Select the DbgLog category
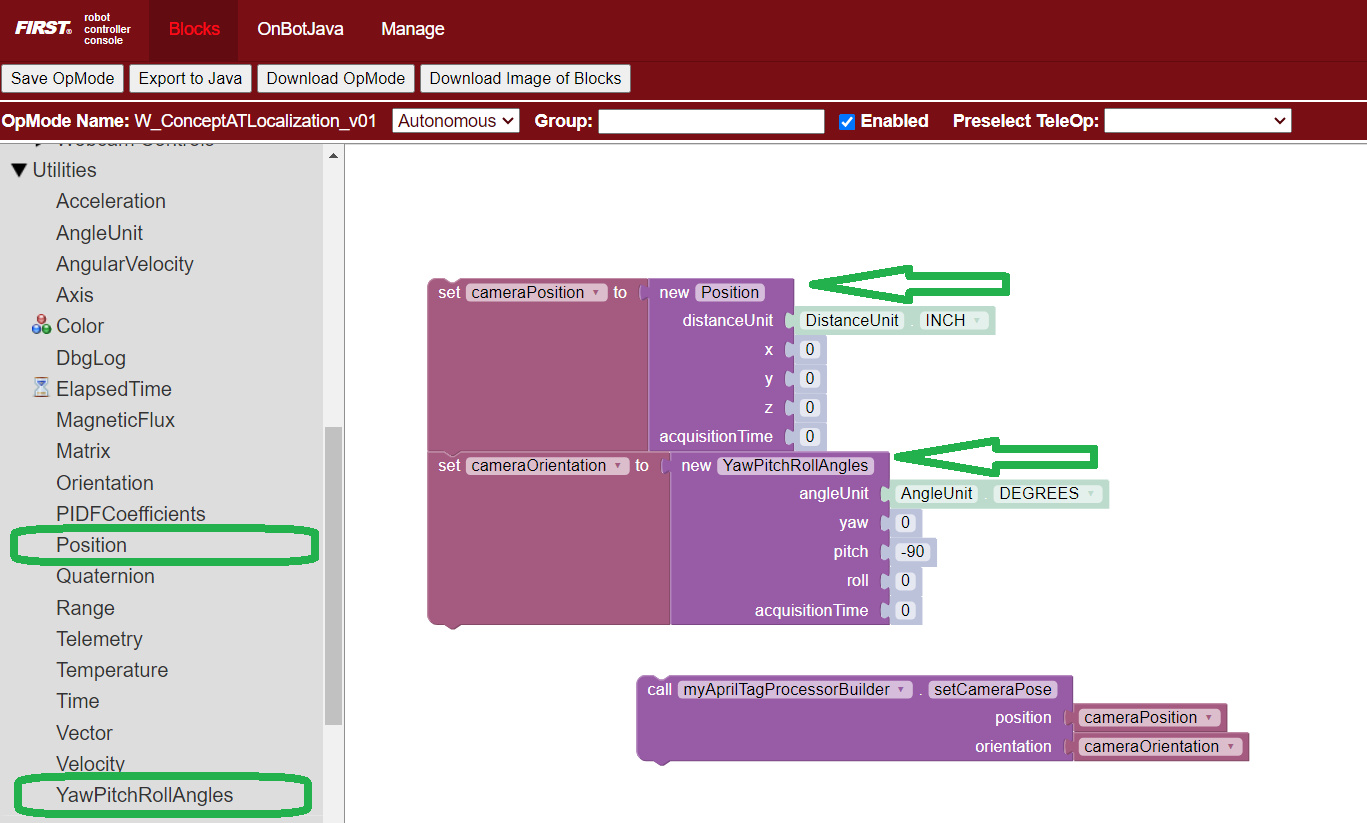This screenshot has height=823, width=1367. 91,358
